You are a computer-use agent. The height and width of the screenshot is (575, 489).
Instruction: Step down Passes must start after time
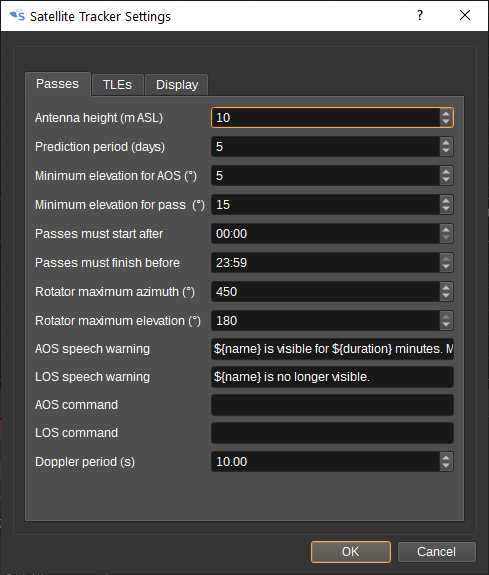[x=446, y=238]
